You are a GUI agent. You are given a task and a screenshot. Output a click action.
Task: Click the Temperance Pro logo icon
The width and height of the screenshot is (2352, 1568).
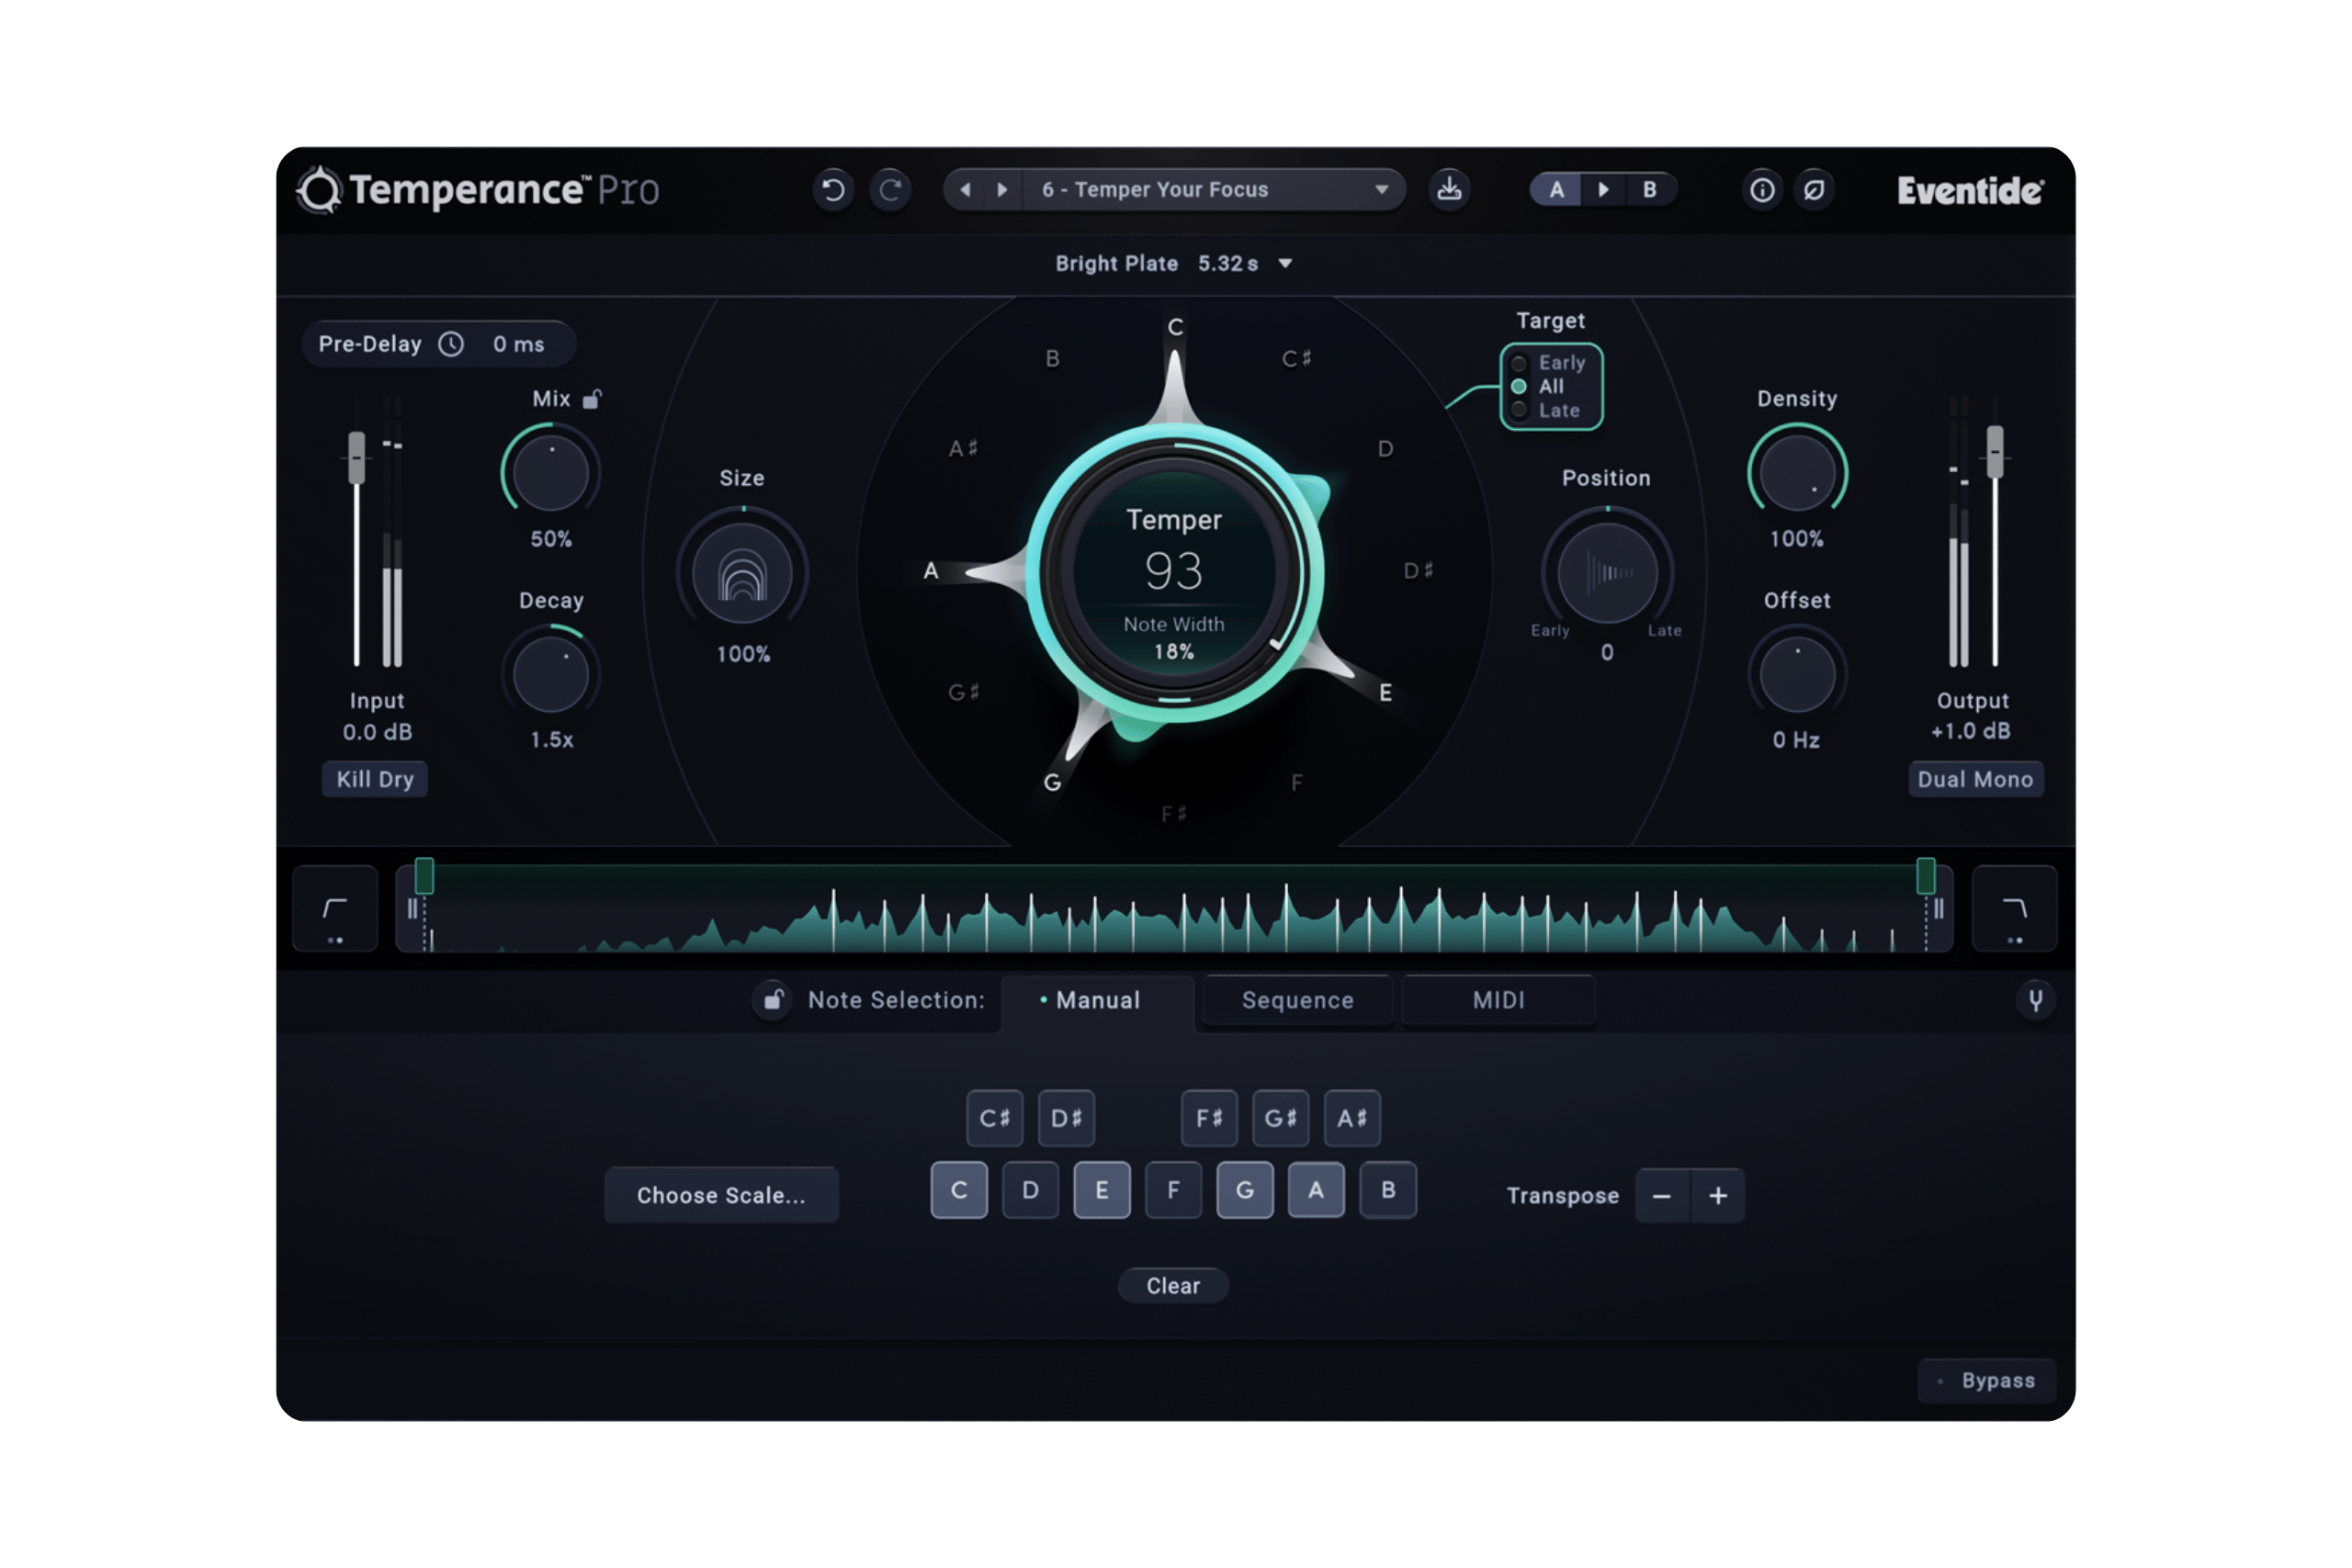[x=320, y=190]
